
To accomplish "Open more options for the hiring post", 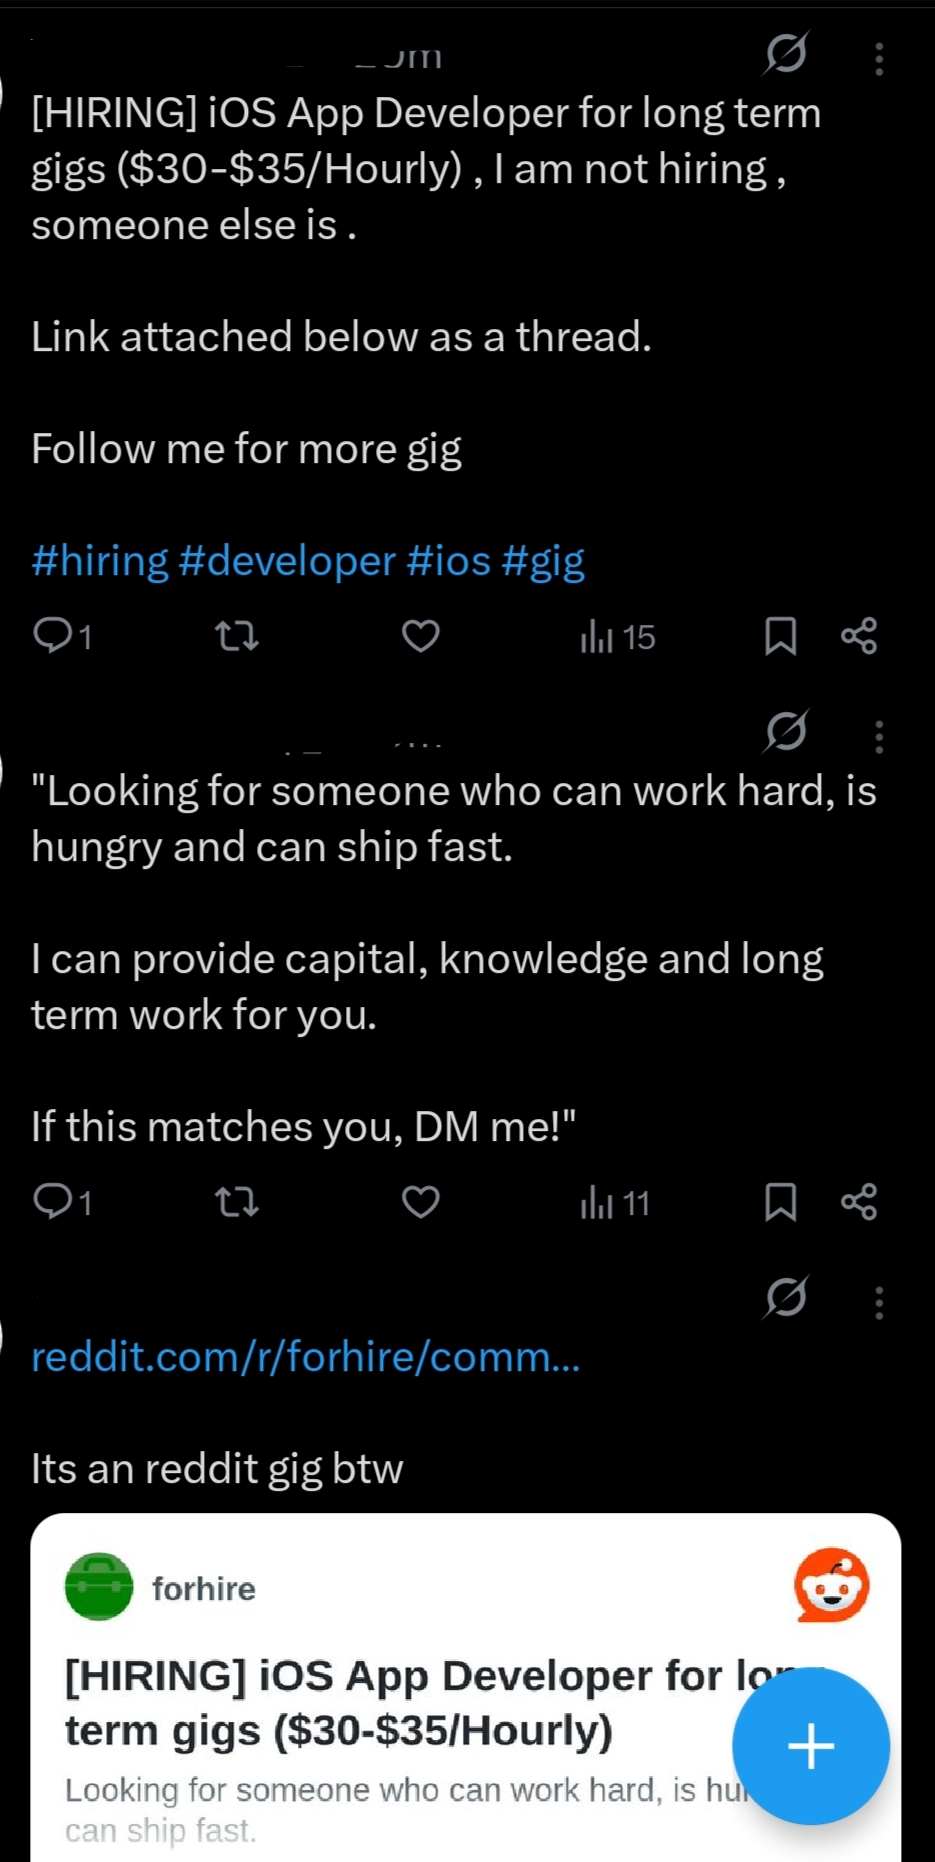I will point(879,59).
